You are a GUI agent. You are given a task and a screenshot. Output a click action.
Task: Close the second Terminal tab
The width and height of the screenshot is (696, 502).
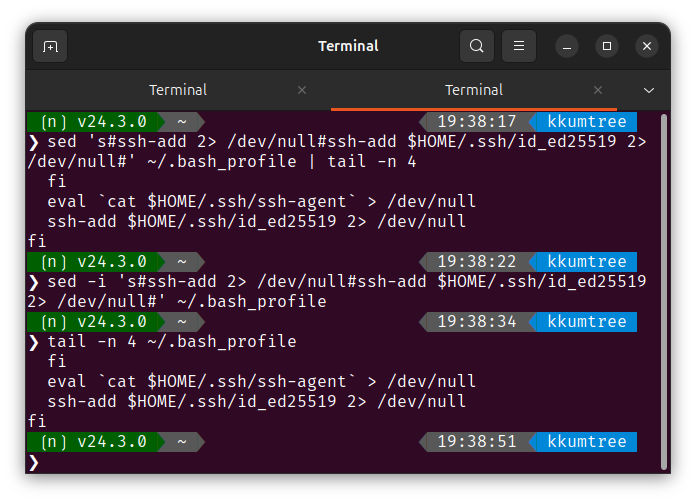point(598,90)
